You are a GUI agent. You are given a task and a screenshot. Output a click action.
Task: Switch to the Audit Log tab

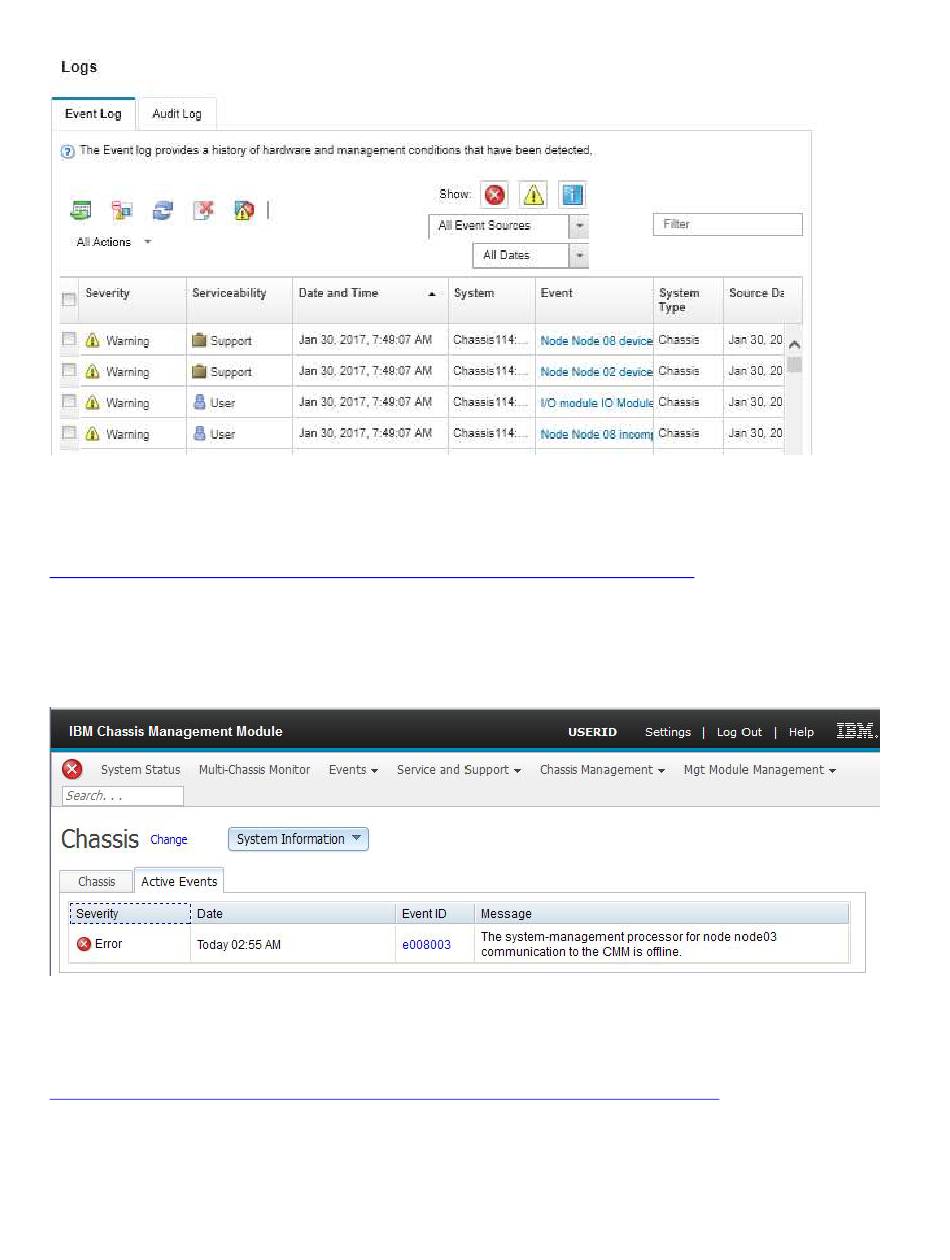point(176,114)
